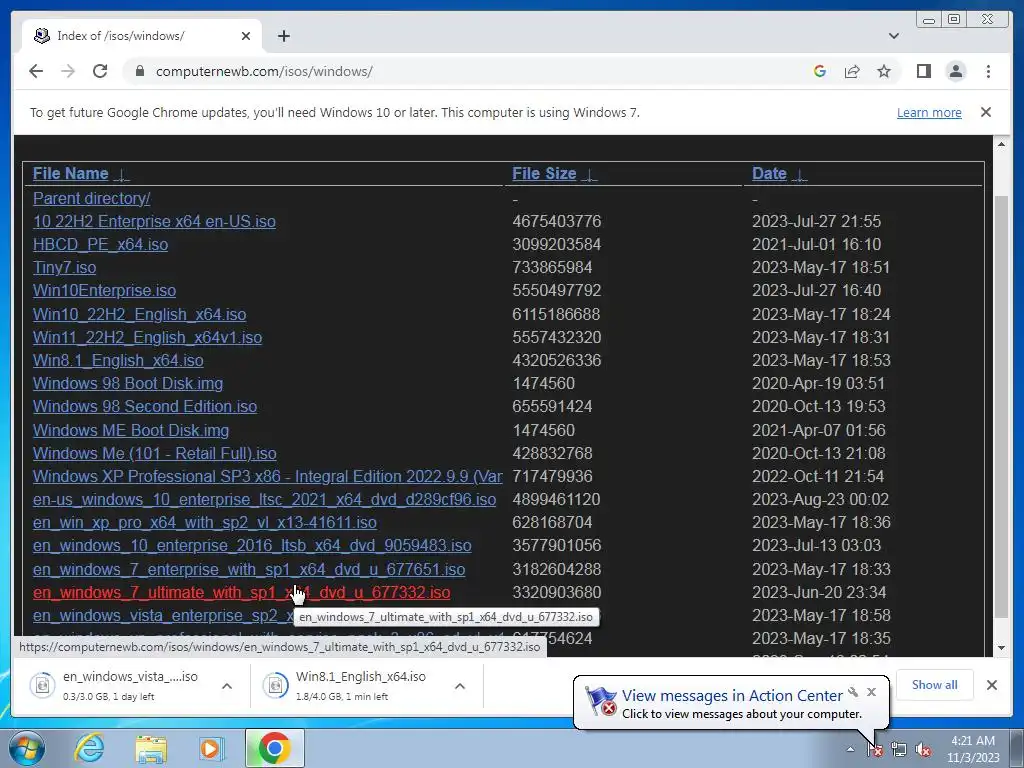This screenshot has height=768, width=1024.
Task: Download Win10Enterprise.iso
Action: point(104,290)
